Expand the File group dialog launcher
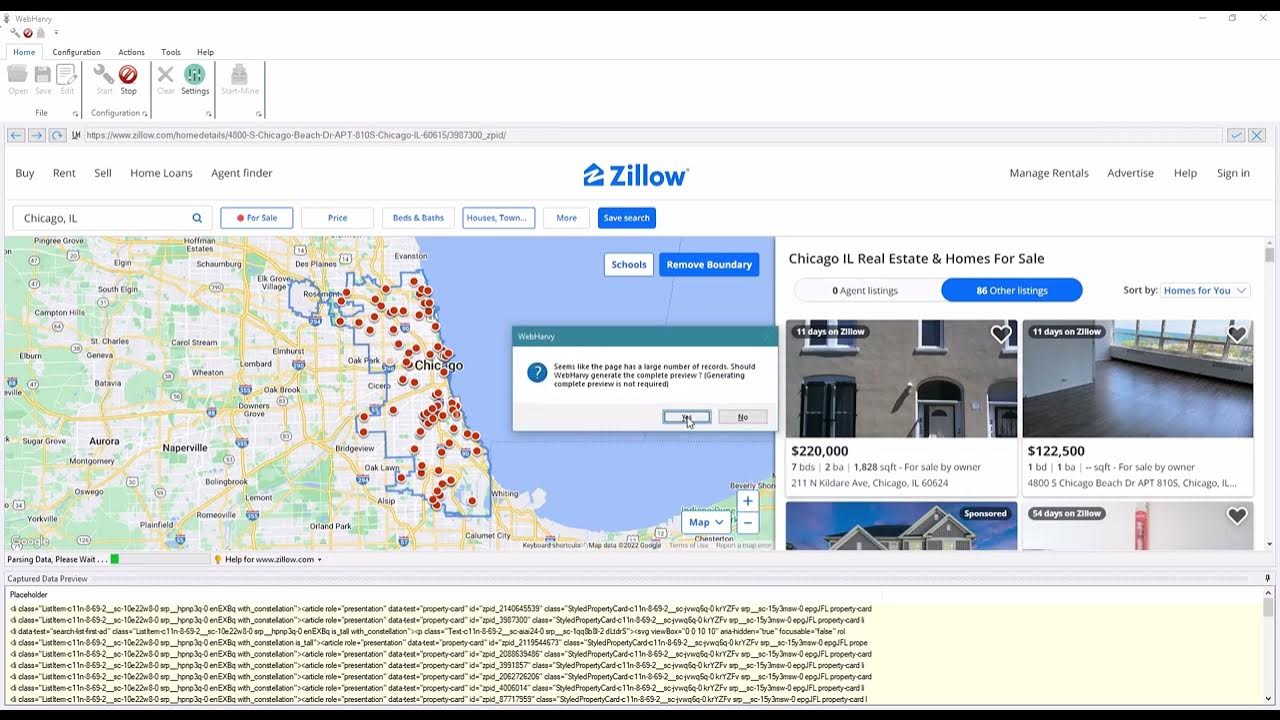Viewport: 1280px width, 720px height. pyautogui.click(x=76, y=114)
